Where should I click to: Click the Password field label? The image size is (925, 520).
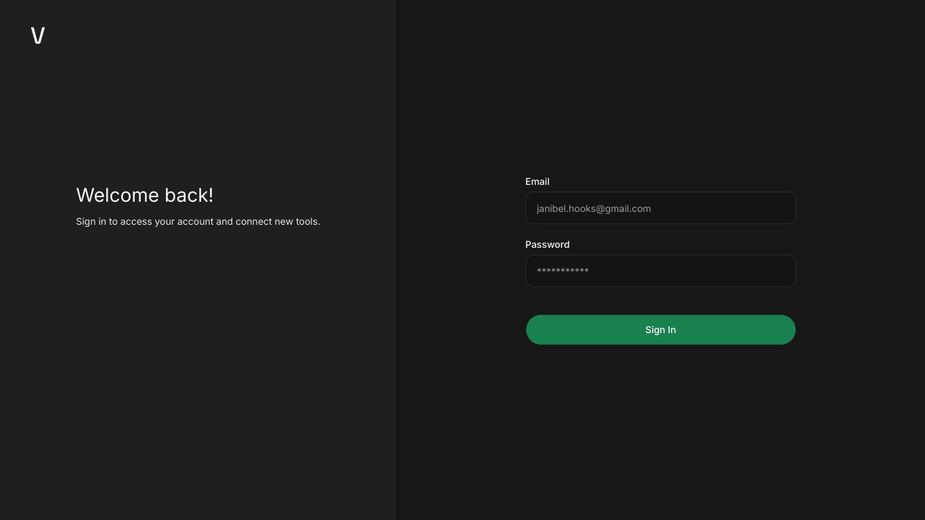(x=547, y=245)
